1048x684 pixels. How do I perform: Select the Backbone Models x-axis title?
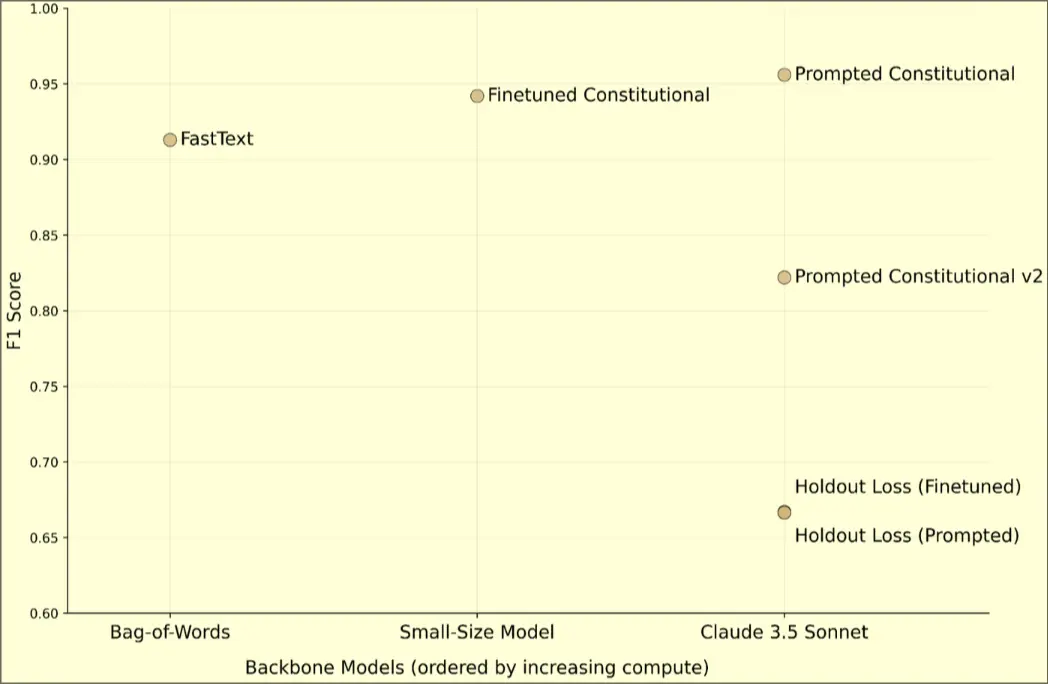477,667
